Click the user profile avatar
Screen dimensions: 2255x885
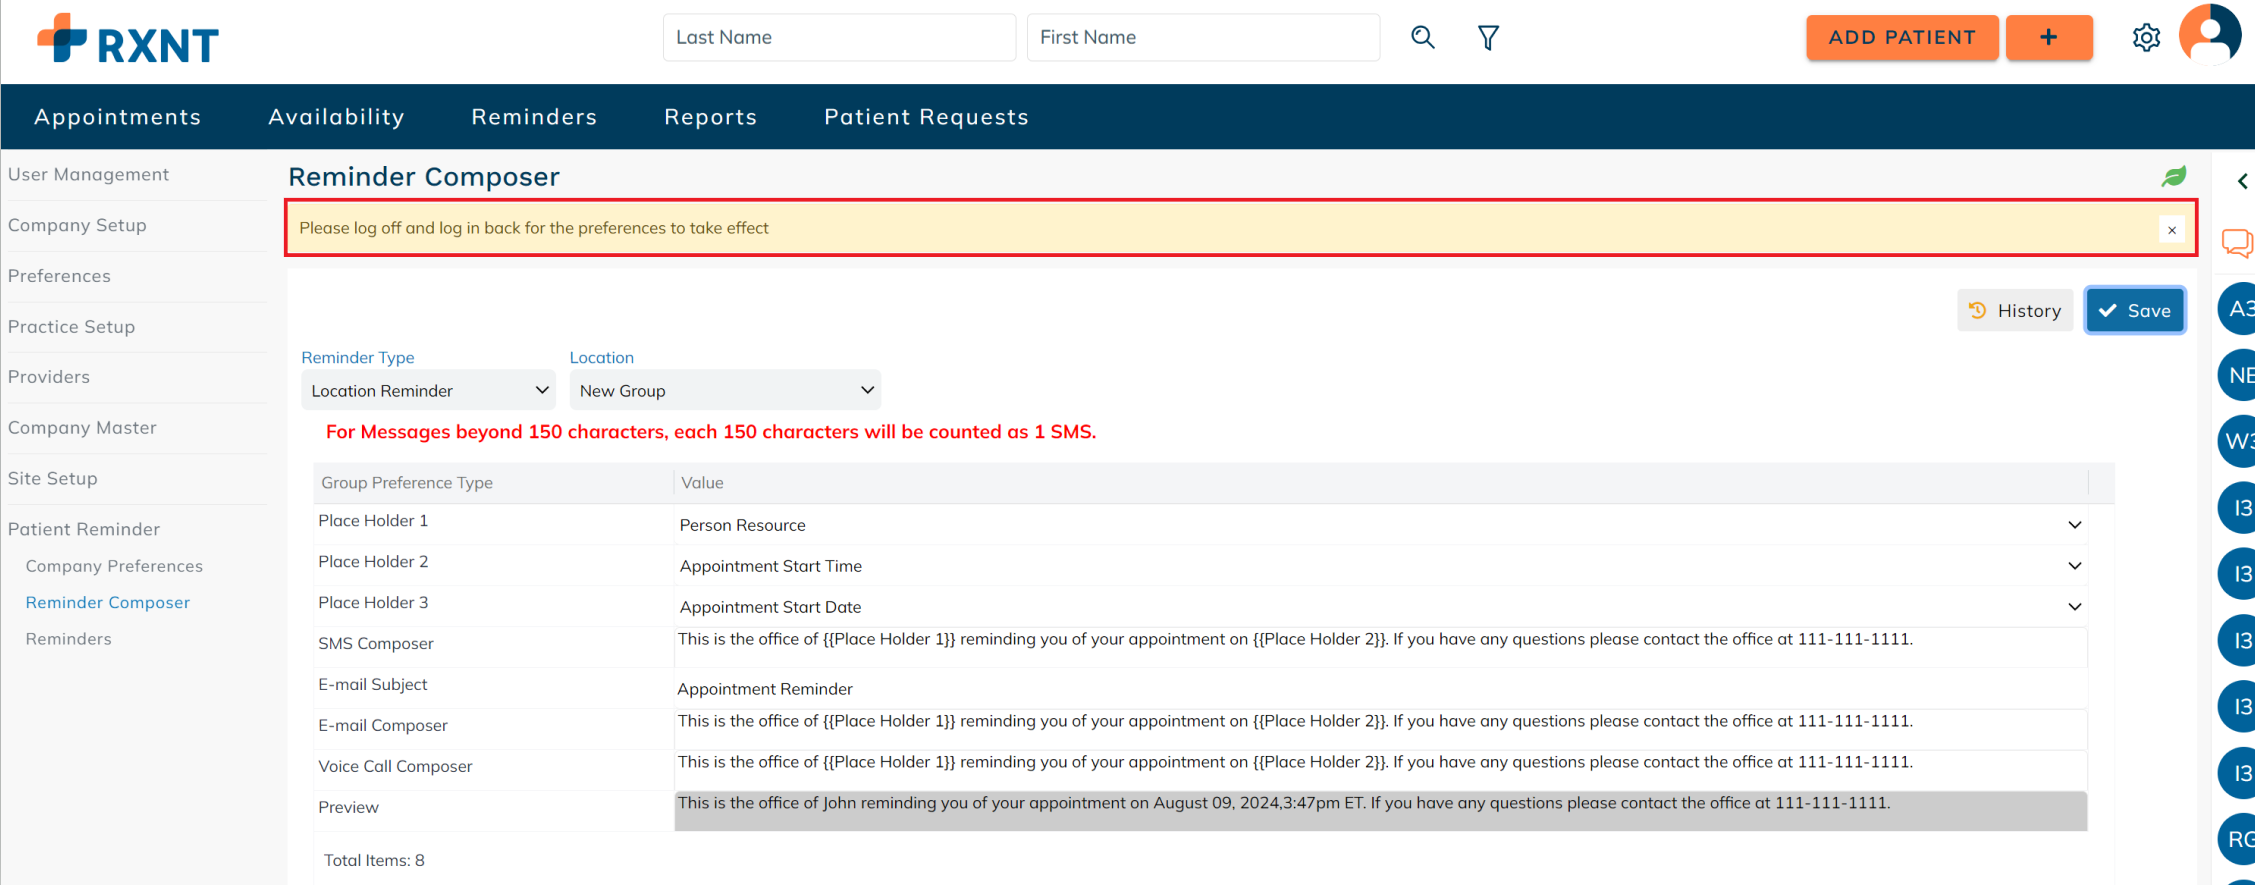pyautogui.click(x=2210, y=35)
